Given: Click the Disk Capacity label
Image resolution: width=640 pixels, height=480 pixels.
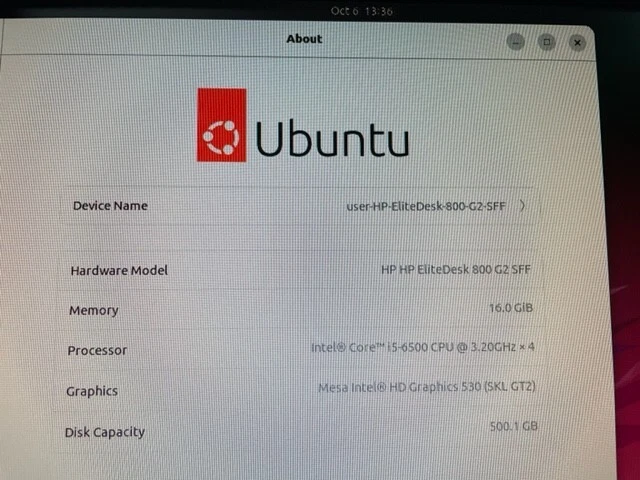Looking at the screenshot, I should [105, 432].
